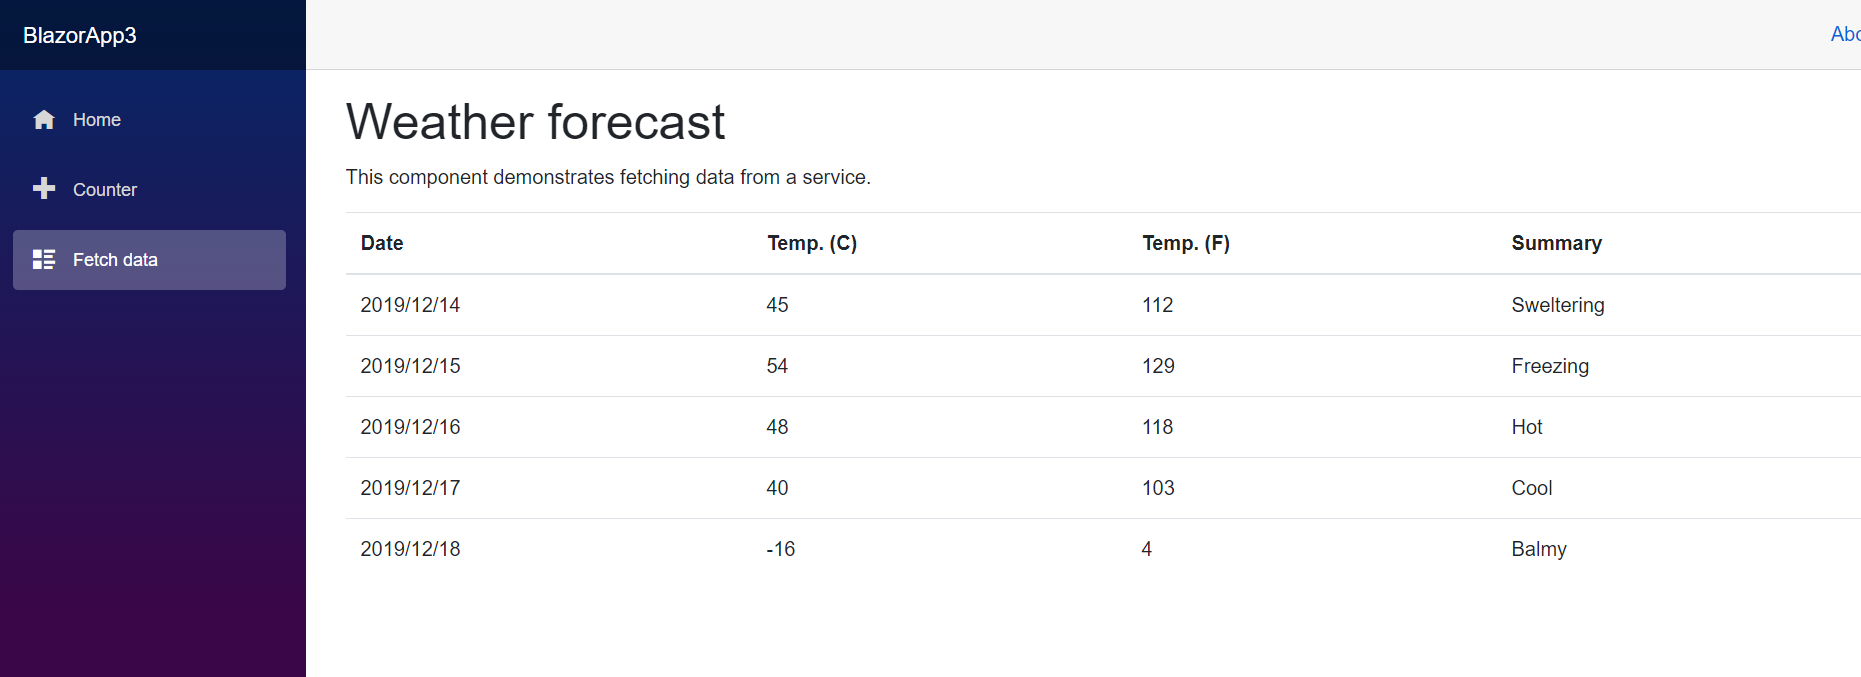The width and height of the screenshot is (1861, 677).
Task: Click the Freezing summary cell
Action: (x=1549, y=366)
